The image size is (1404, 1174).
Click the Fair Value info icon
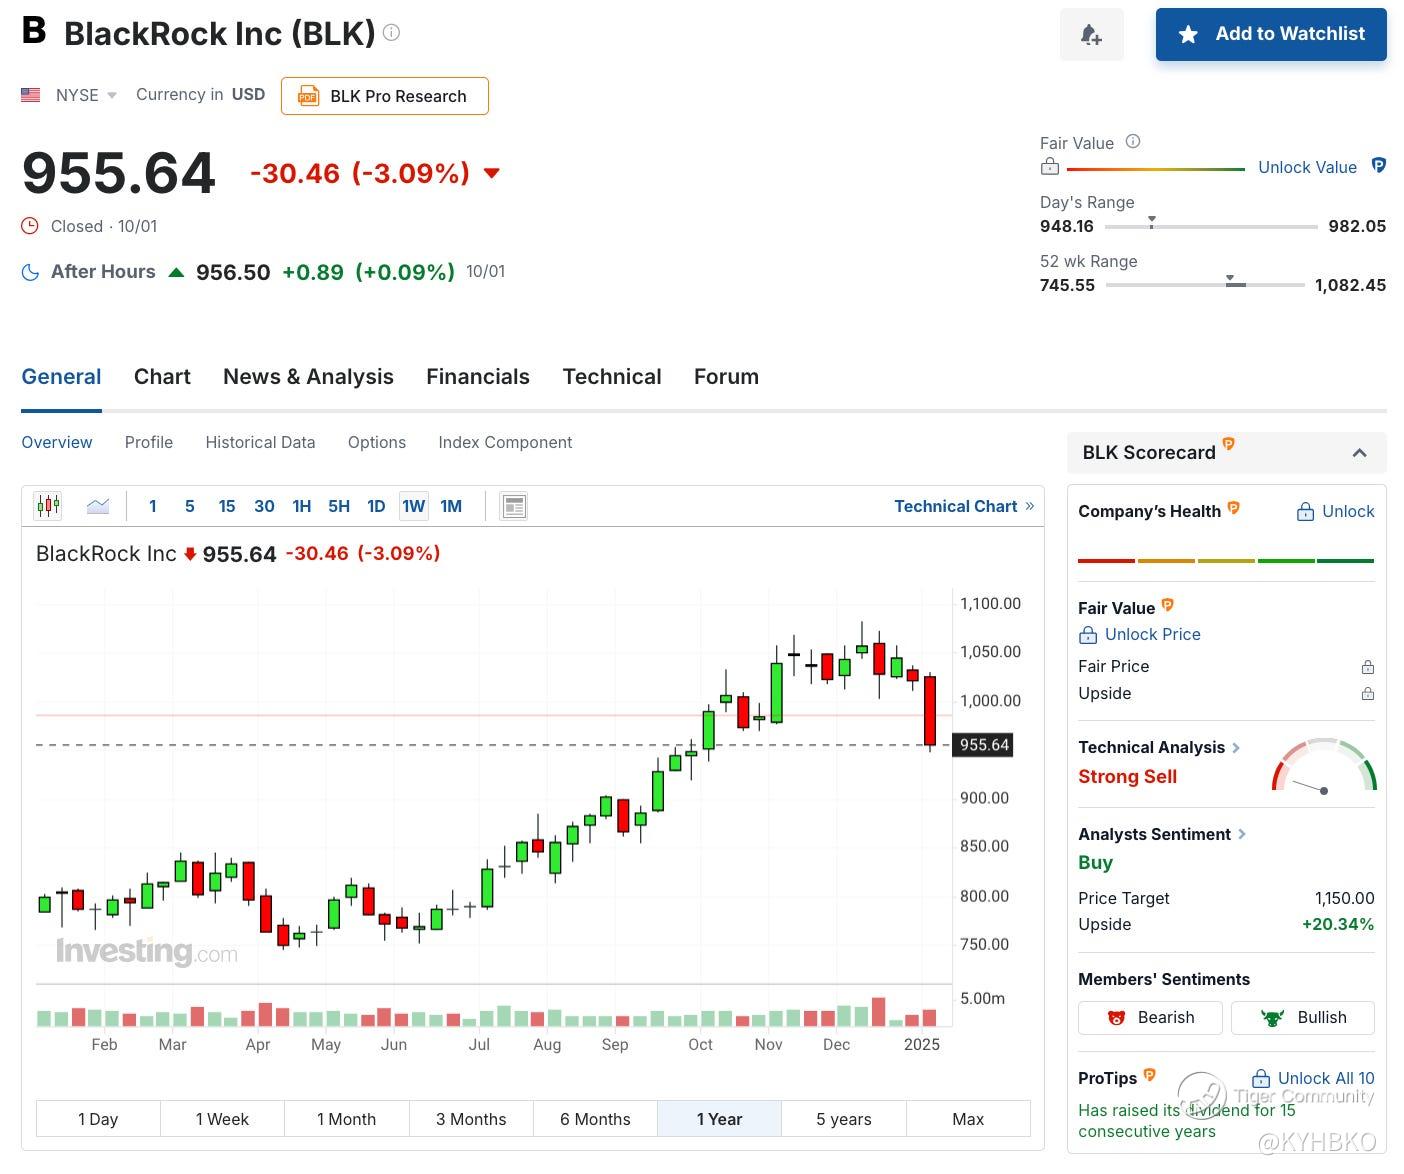point(1133,142)
